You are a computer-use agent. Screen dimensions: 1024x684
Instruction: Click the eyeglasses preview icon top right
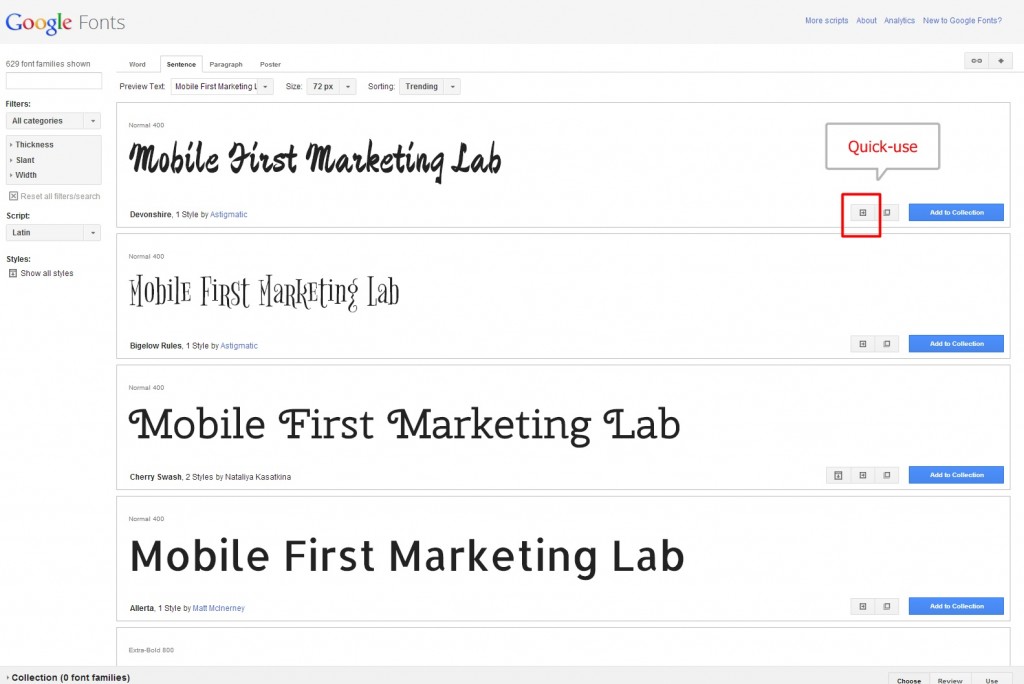coord(976,61)
